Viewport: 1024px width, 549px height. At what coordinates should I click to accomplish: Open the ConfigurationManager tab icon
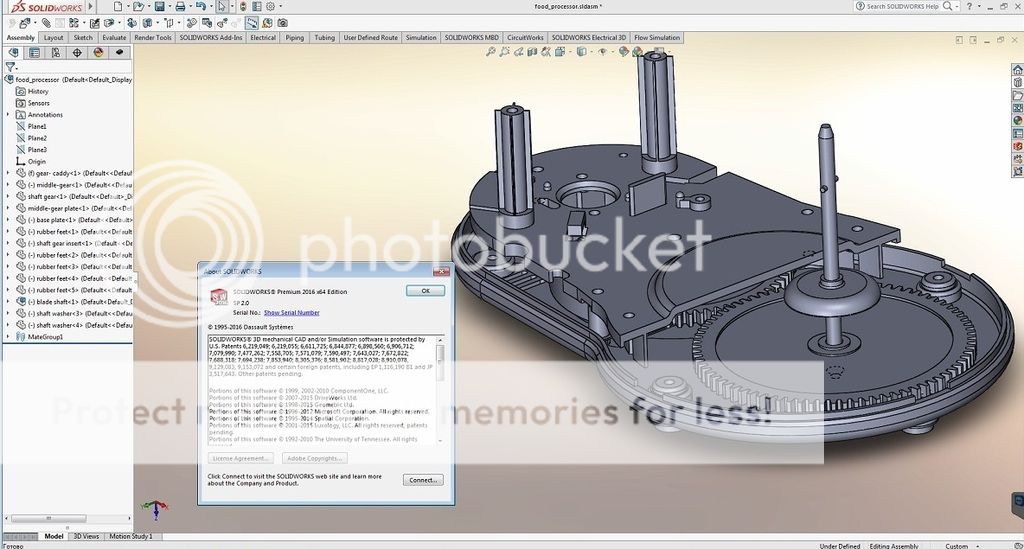tap(56, 52)
